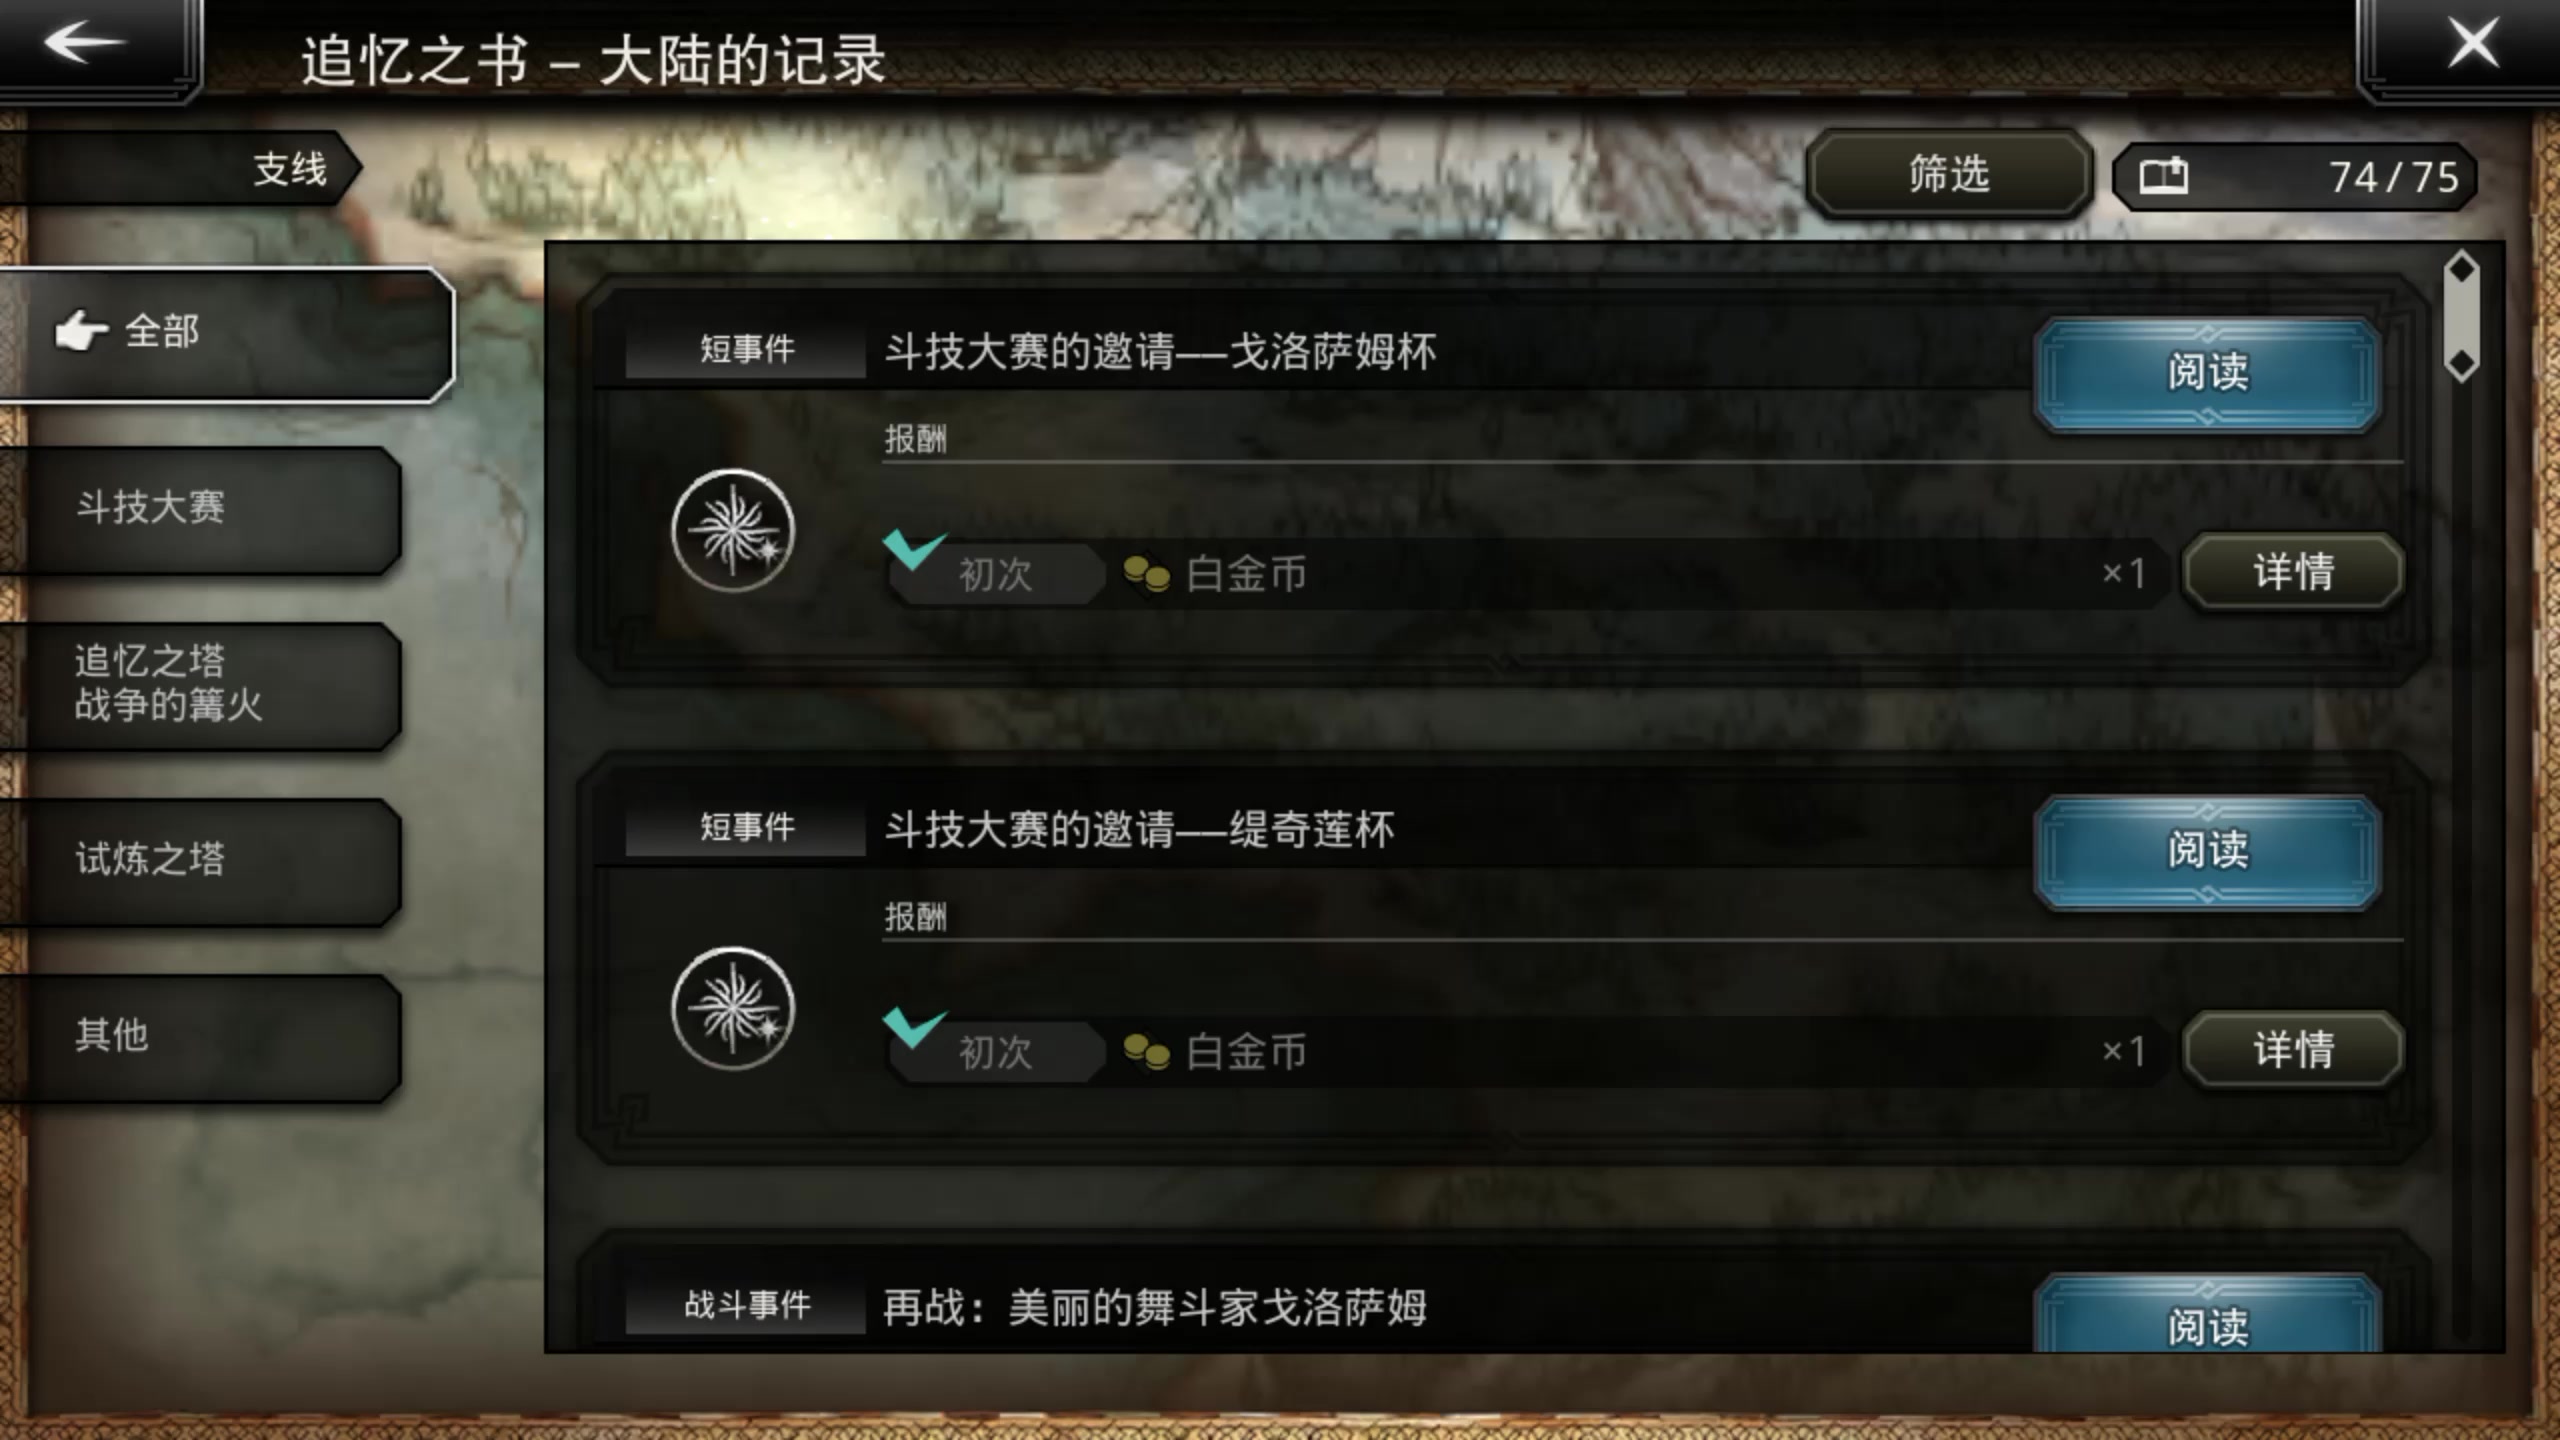Toggle the 初次 checkmark for 戈洛萨姆杯 reward
Image resolution: width=2560 pixels, height=1440 pixels.
click(914, 549)
